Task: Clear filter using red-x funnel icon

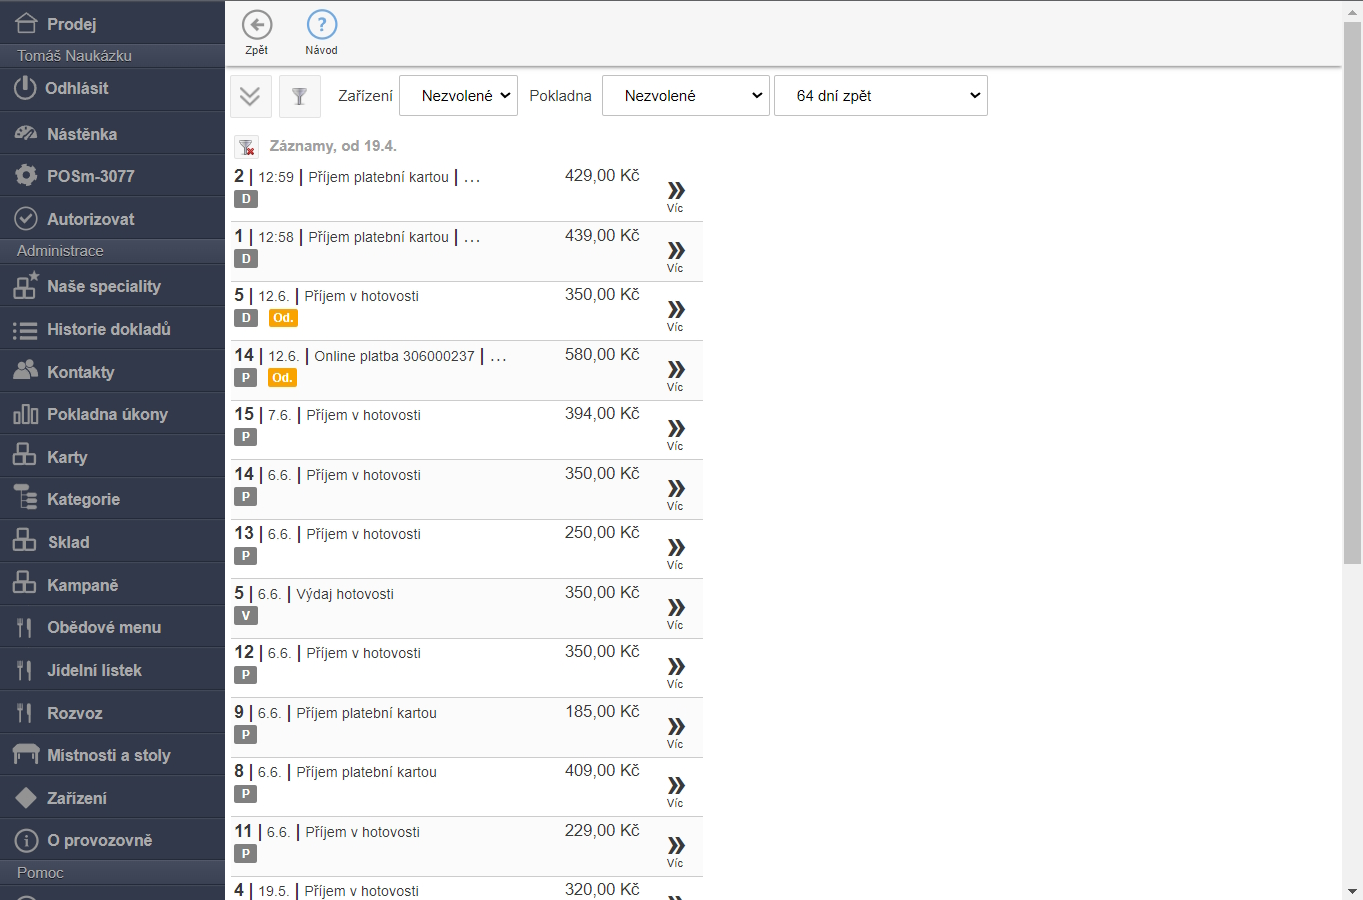Action: (x=246, y=147)
